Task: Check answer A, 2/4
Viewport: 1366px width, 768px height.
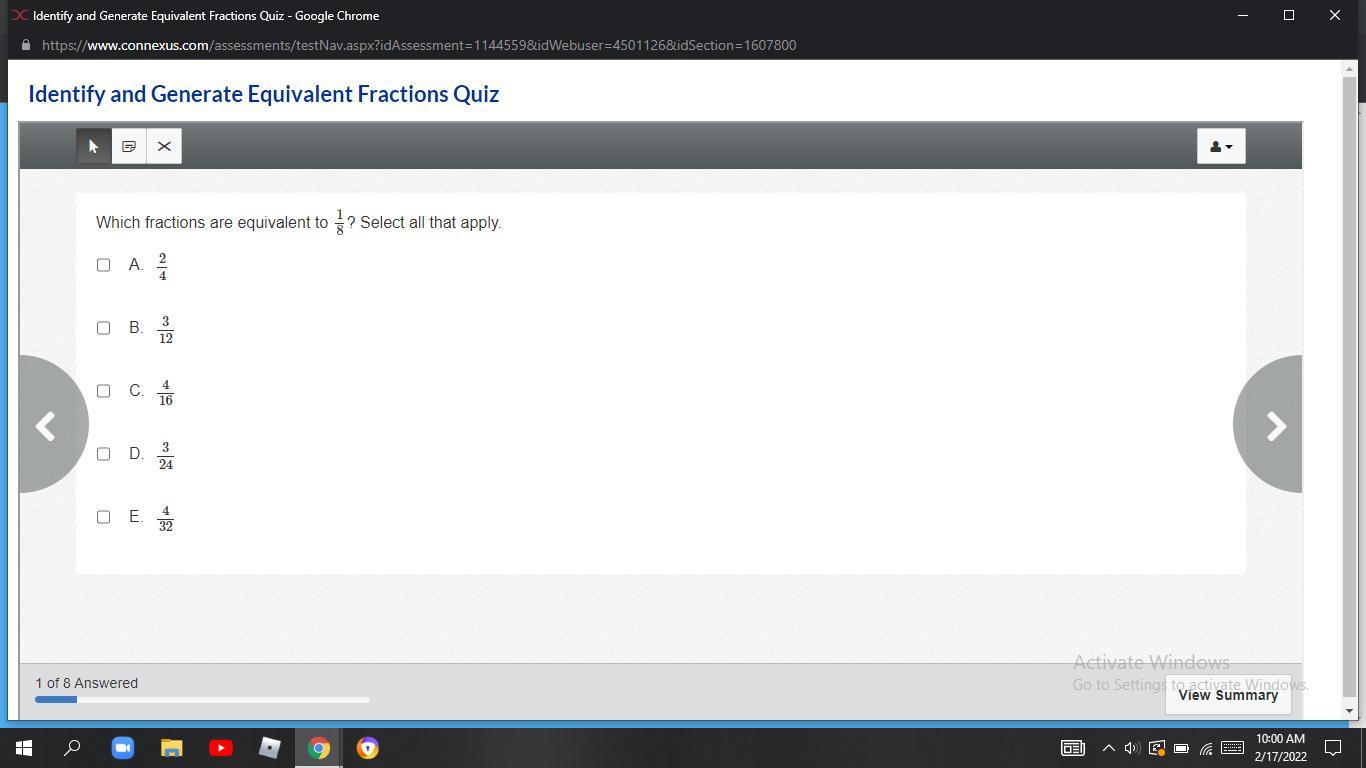Action: click(x=103, y=265)
